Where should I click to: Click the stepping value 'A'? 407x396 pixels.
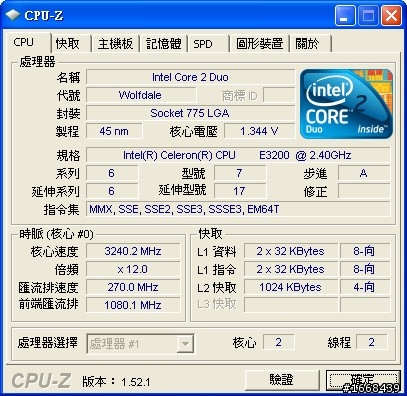(x=364, y=173)
